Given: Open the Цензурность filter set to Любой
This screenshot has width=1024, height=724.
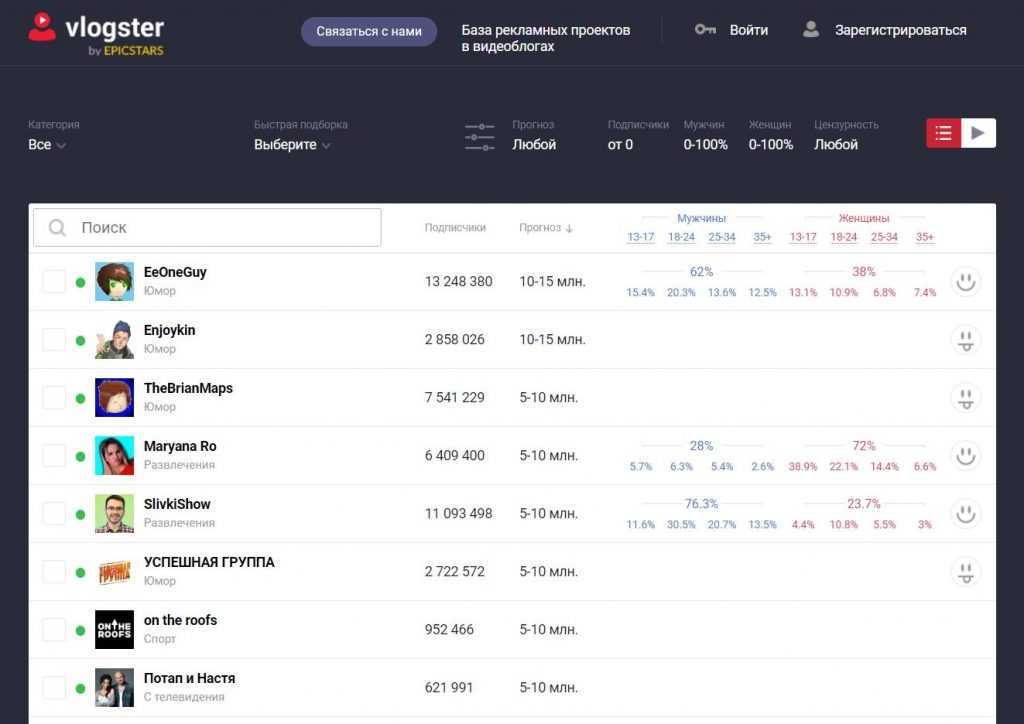Looking at the screenshot, I should click(x=836, y=145).
